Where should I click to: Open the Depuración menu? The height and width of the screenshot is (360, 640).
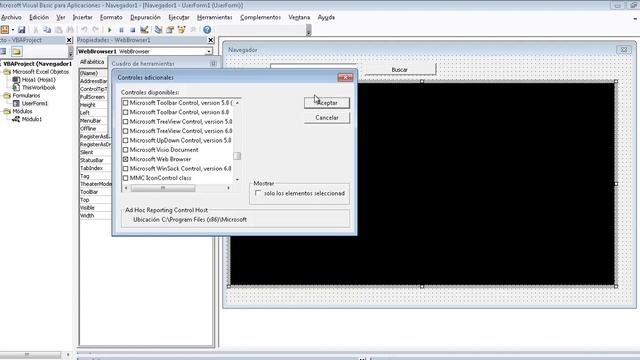coord(145,18)
